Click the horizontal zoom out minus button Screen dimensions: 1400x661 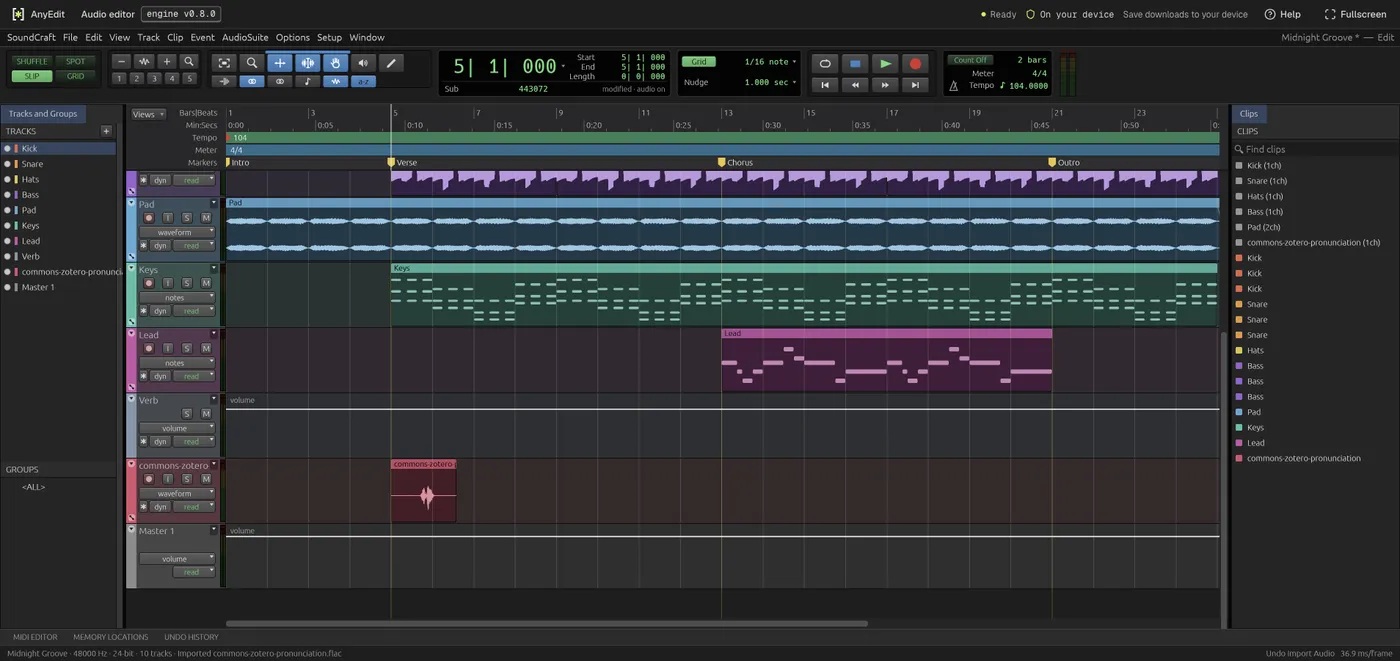point(121,61)
